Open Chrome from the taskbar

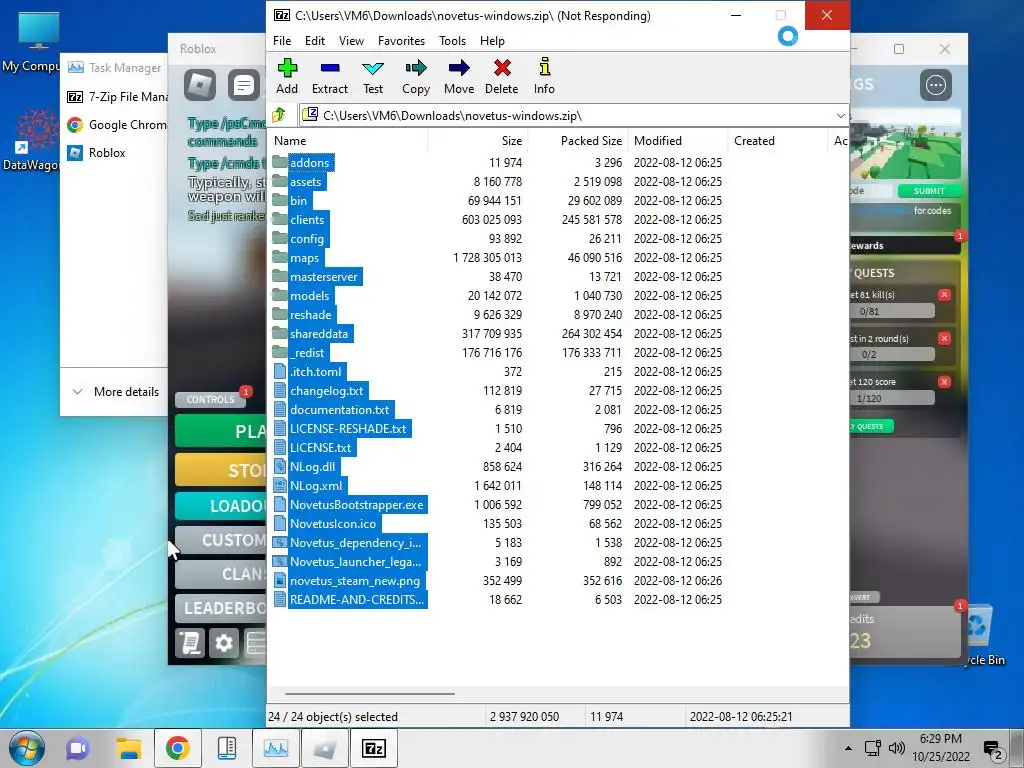click(x=177, y=748)
